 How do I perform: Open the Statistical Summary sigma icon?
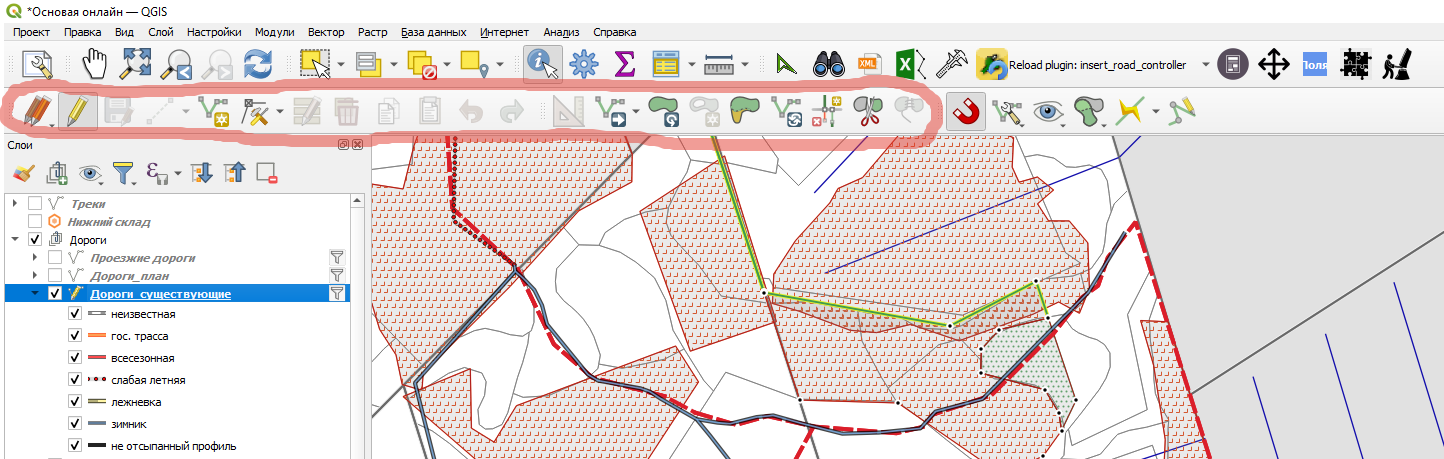(624, 65)
